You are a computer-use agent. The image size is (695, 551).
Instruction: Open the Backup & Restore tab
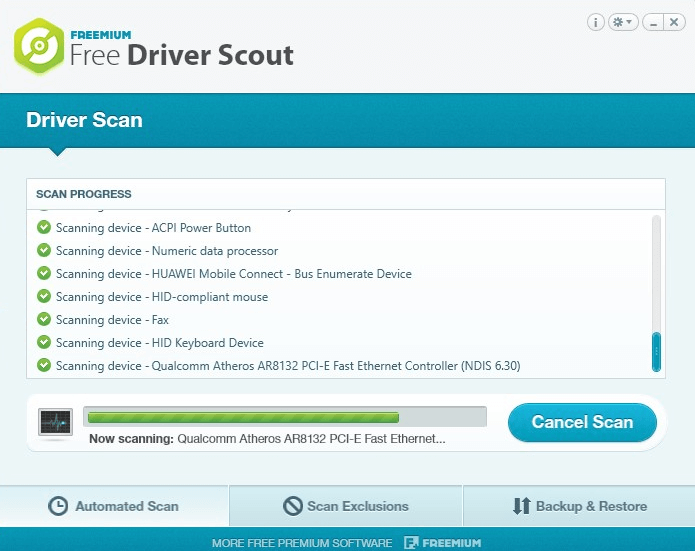(579, 506)
